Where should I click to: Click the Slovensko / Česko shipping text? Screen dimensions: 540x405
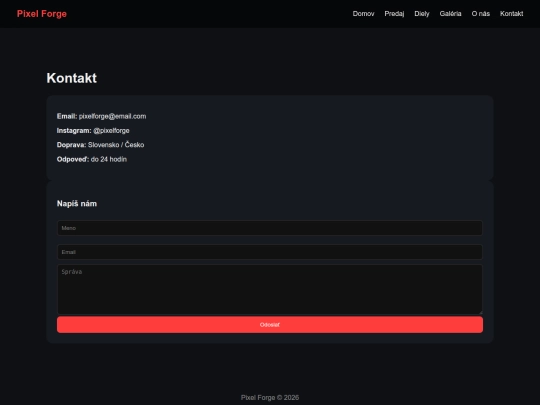coord(116,145)
